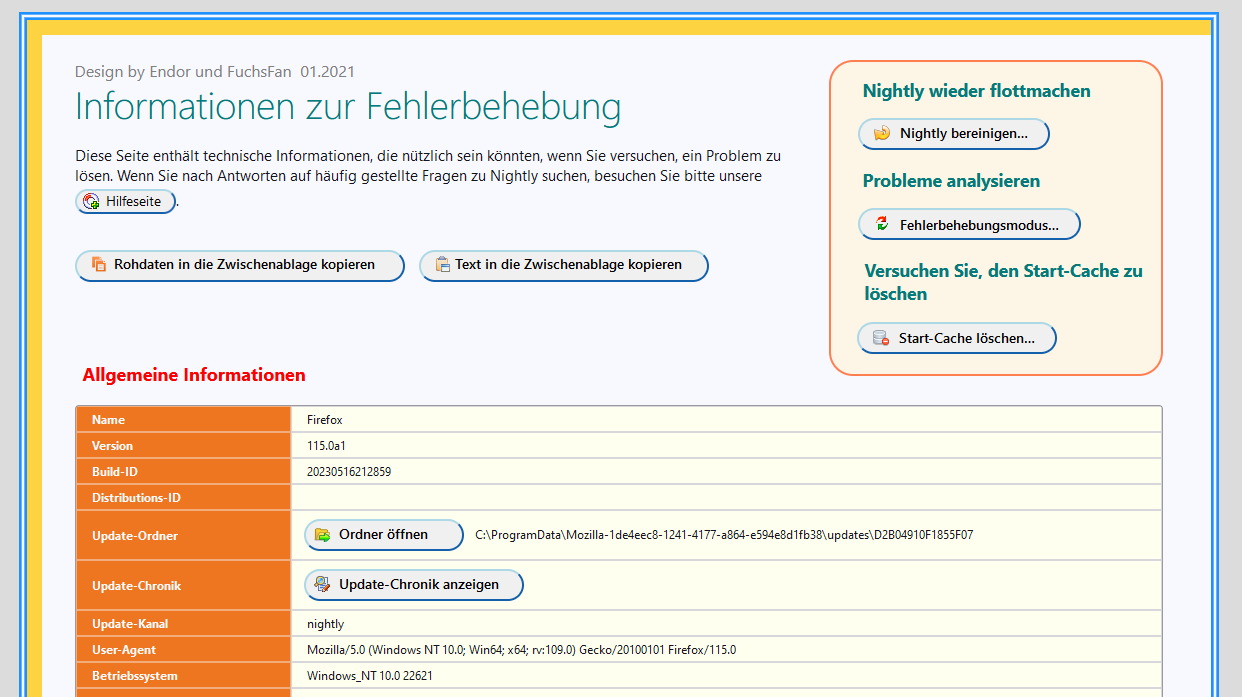The height and width of the screenshot is (697, 1242).
Task: Click the update folder path text
Action: tap(723, 535)
